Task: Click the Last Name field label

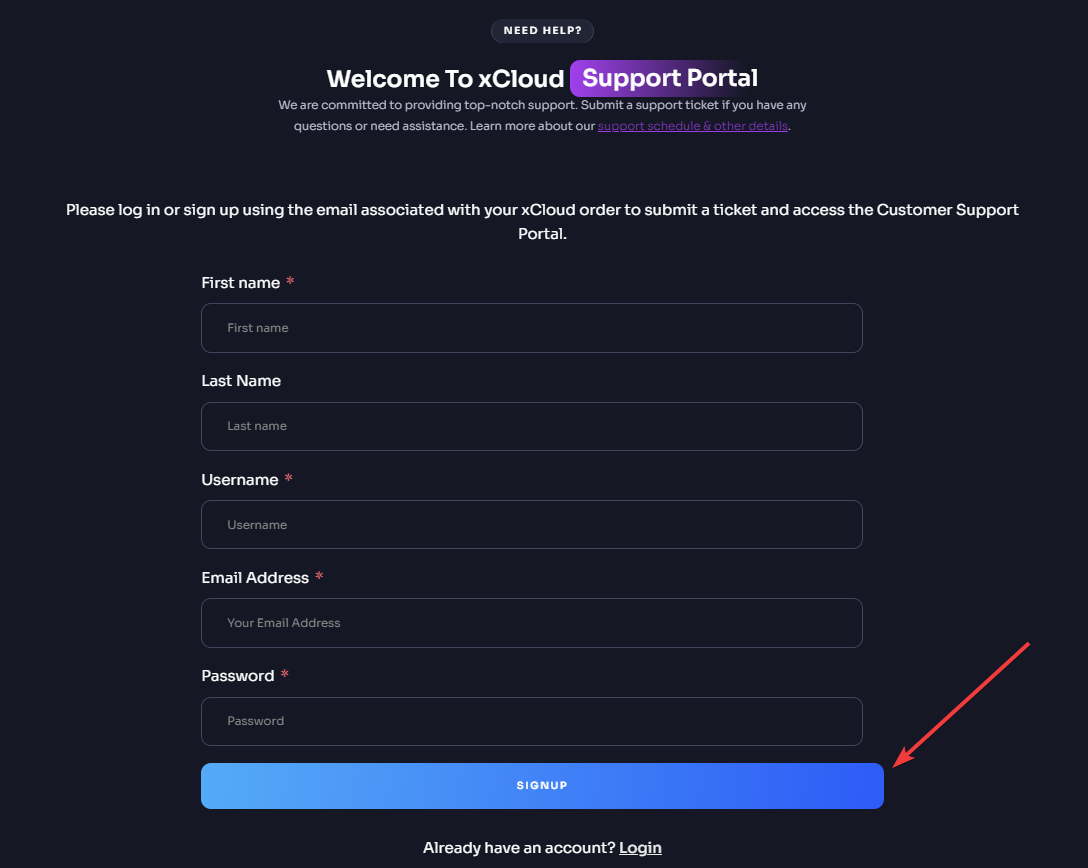Action: [x=241, y=380]
